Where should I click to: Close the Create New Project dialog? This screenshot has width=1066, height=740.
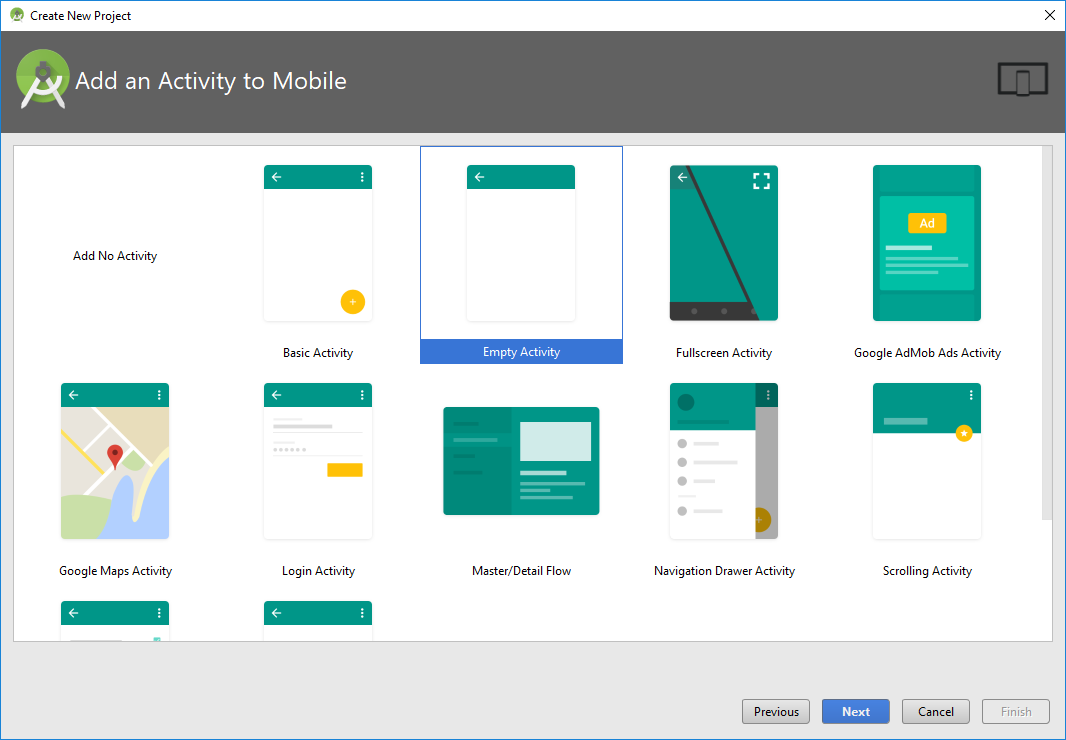(x=1050, y=15)
